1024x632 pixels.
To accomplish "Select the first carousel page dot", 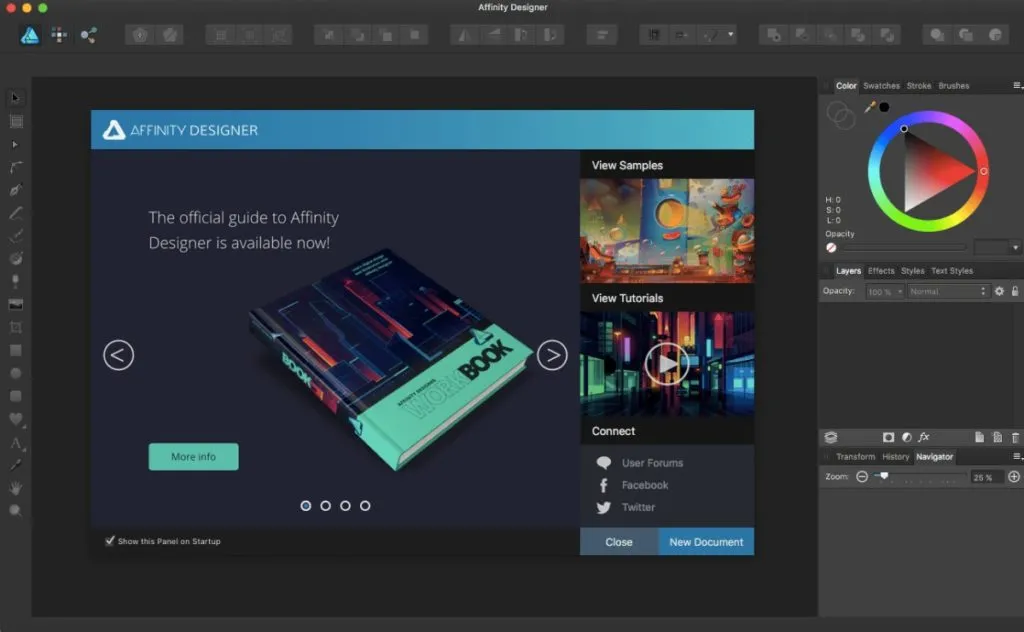I will [306, 505].
